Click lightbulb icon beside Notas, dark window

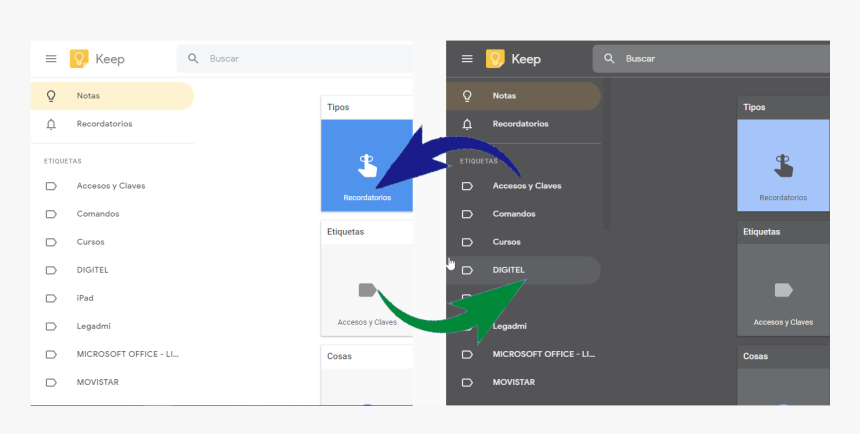coord(467,96)
